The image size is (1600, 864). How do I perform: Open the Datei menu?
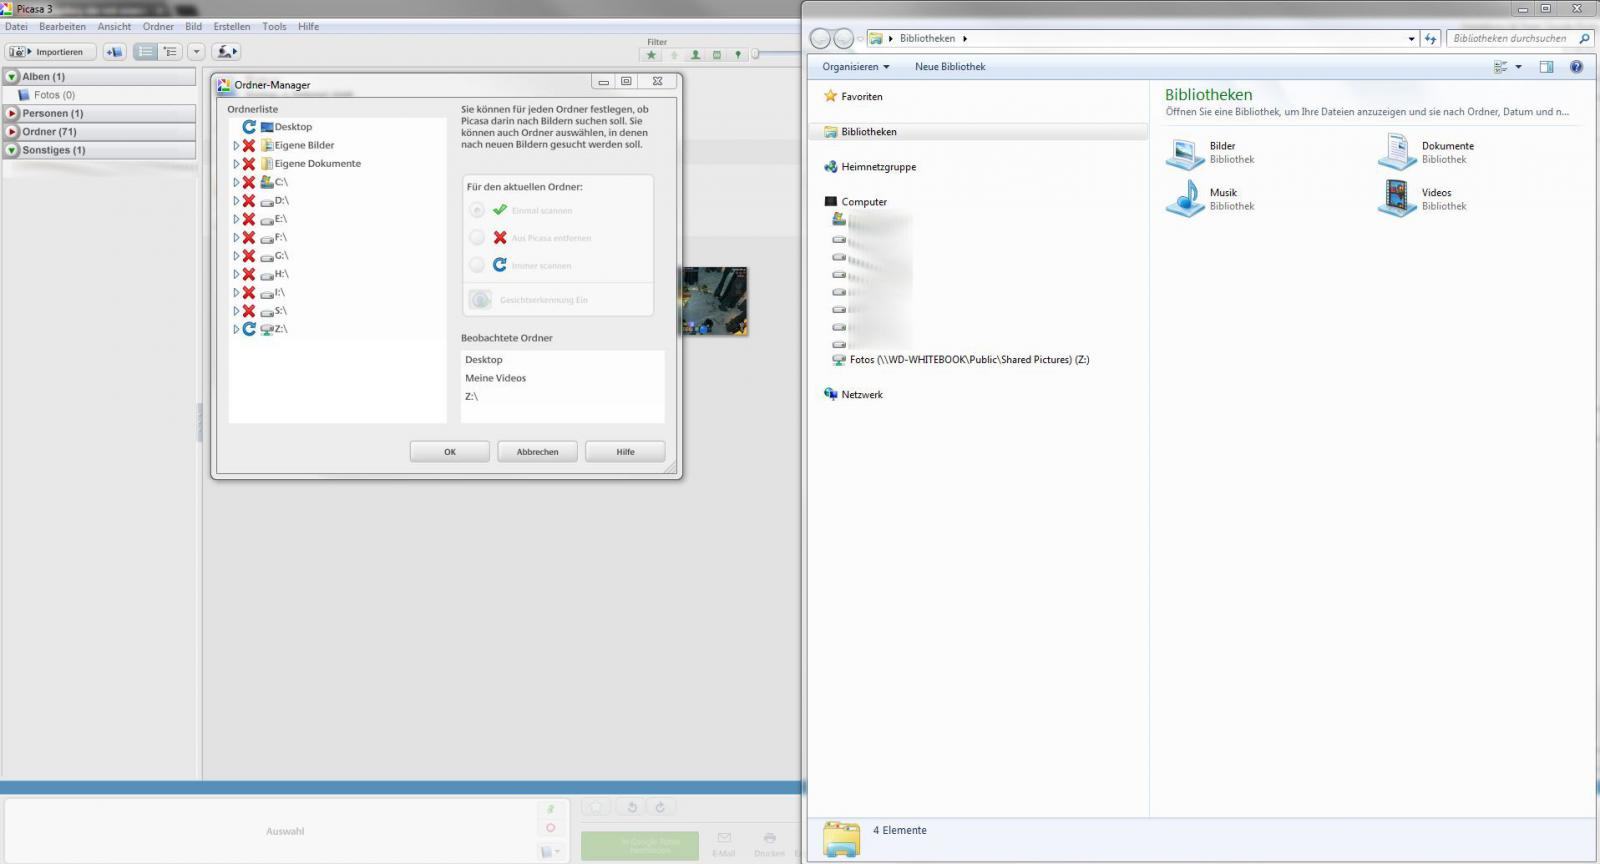16,27
